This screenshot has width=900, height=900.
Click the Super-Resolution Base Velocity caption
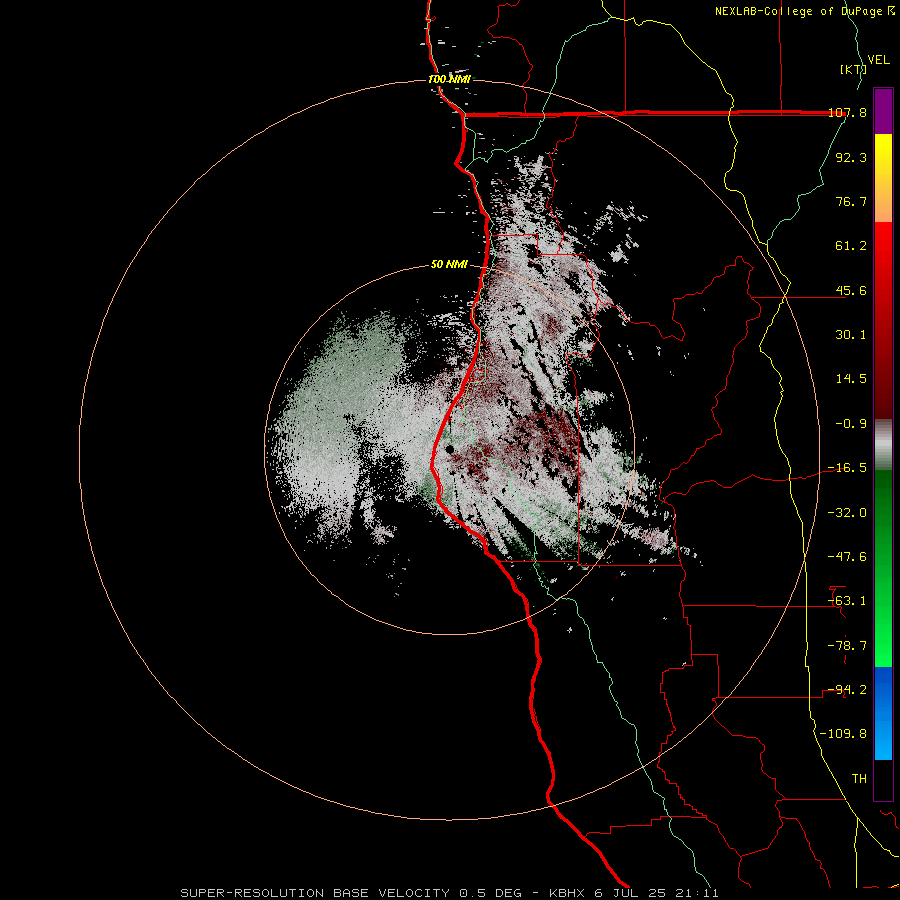click(x=449, y=893)
